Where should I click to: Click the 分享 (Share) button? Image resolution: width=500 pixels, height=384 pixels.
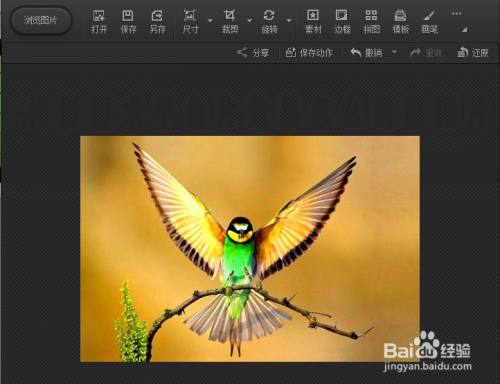click(x=253, y=53)
